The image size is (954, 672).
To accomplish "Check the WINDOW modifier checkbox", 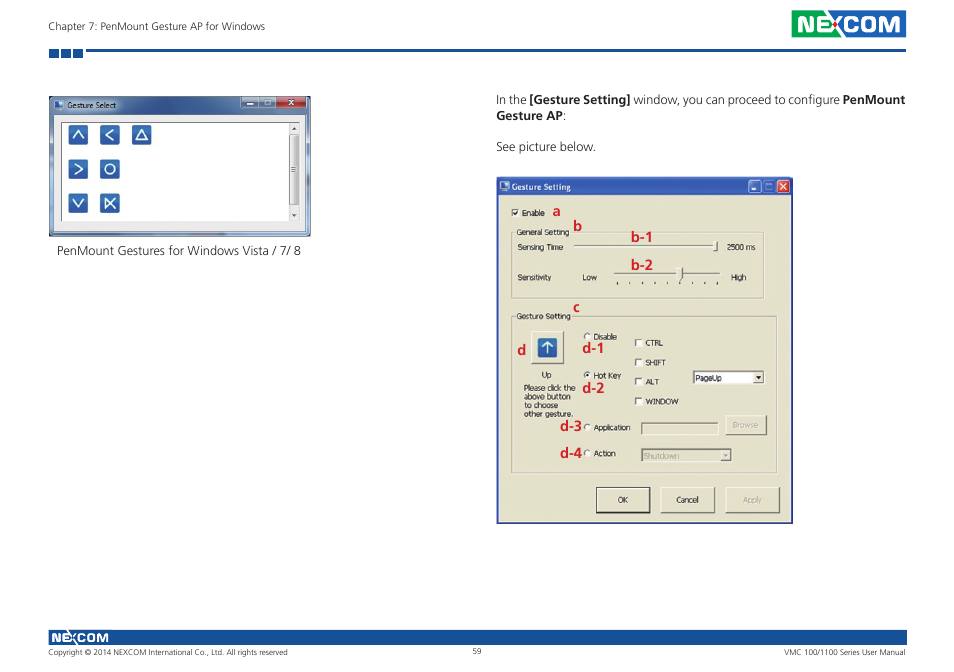I will point(638,401).
